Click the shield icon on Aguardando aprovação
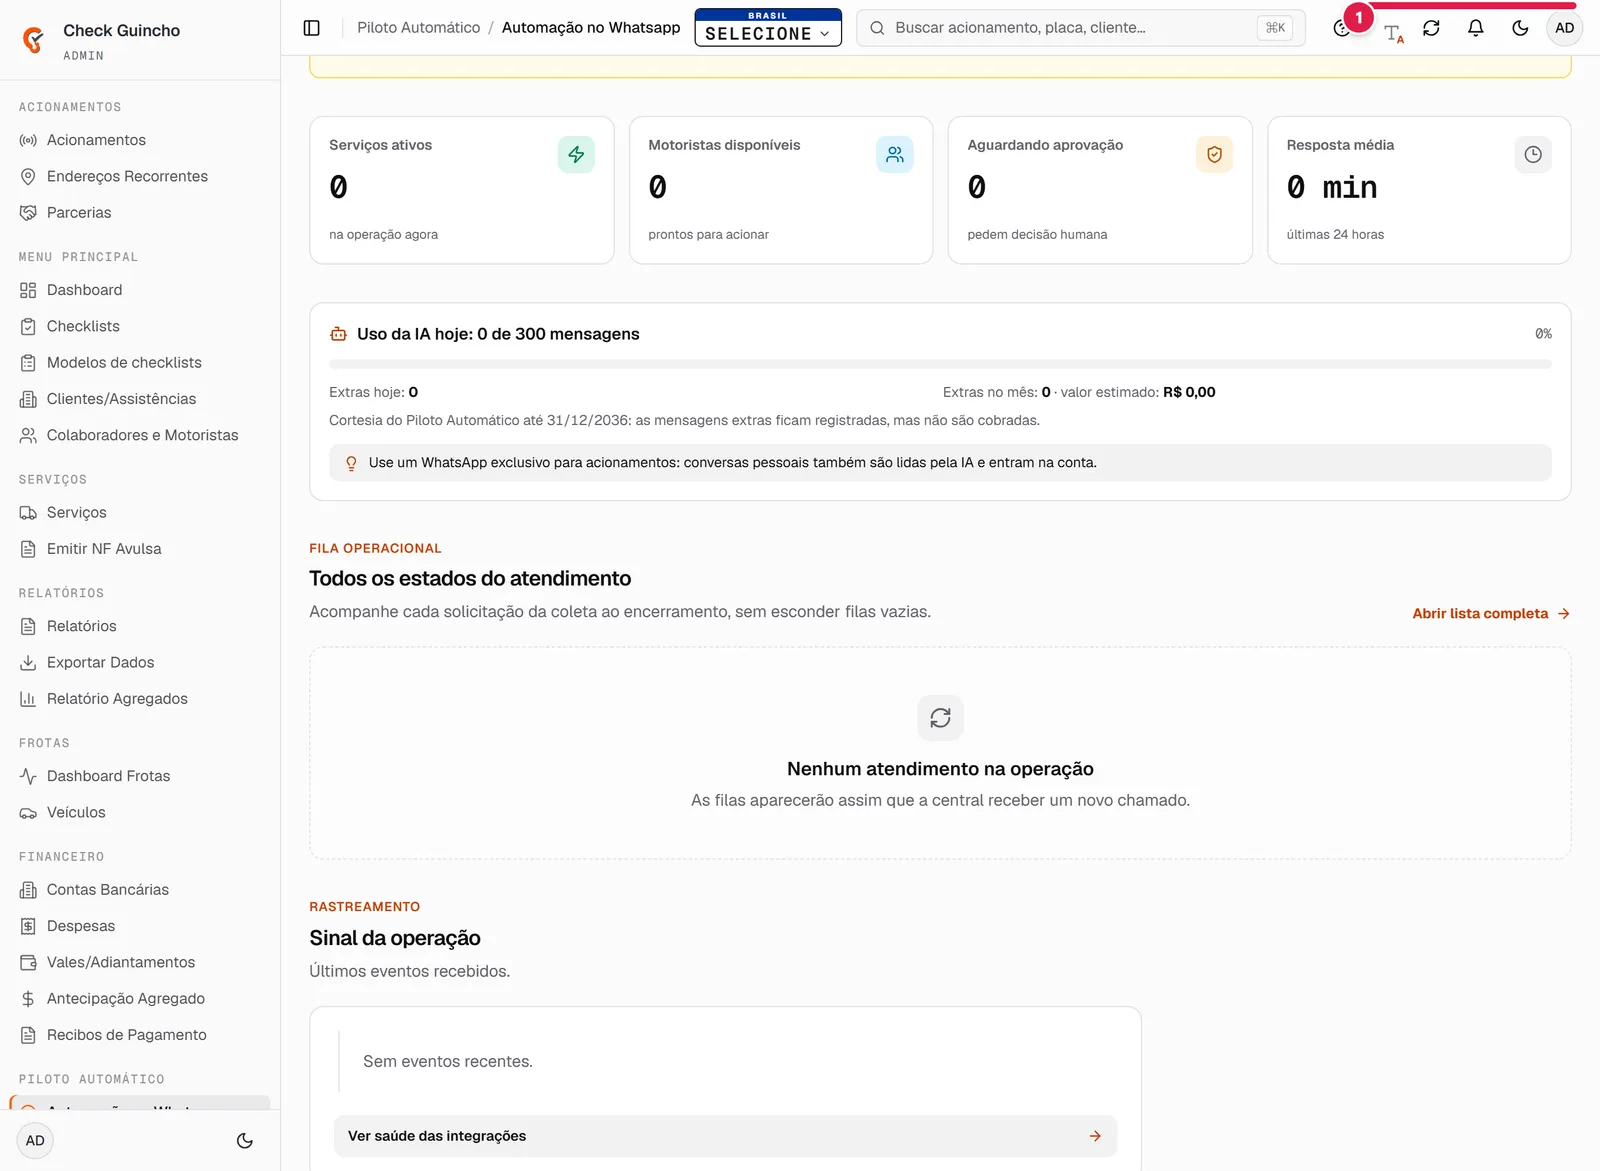The height and width of the screenshot is (1171, 1600). (x=1214, y=155)
